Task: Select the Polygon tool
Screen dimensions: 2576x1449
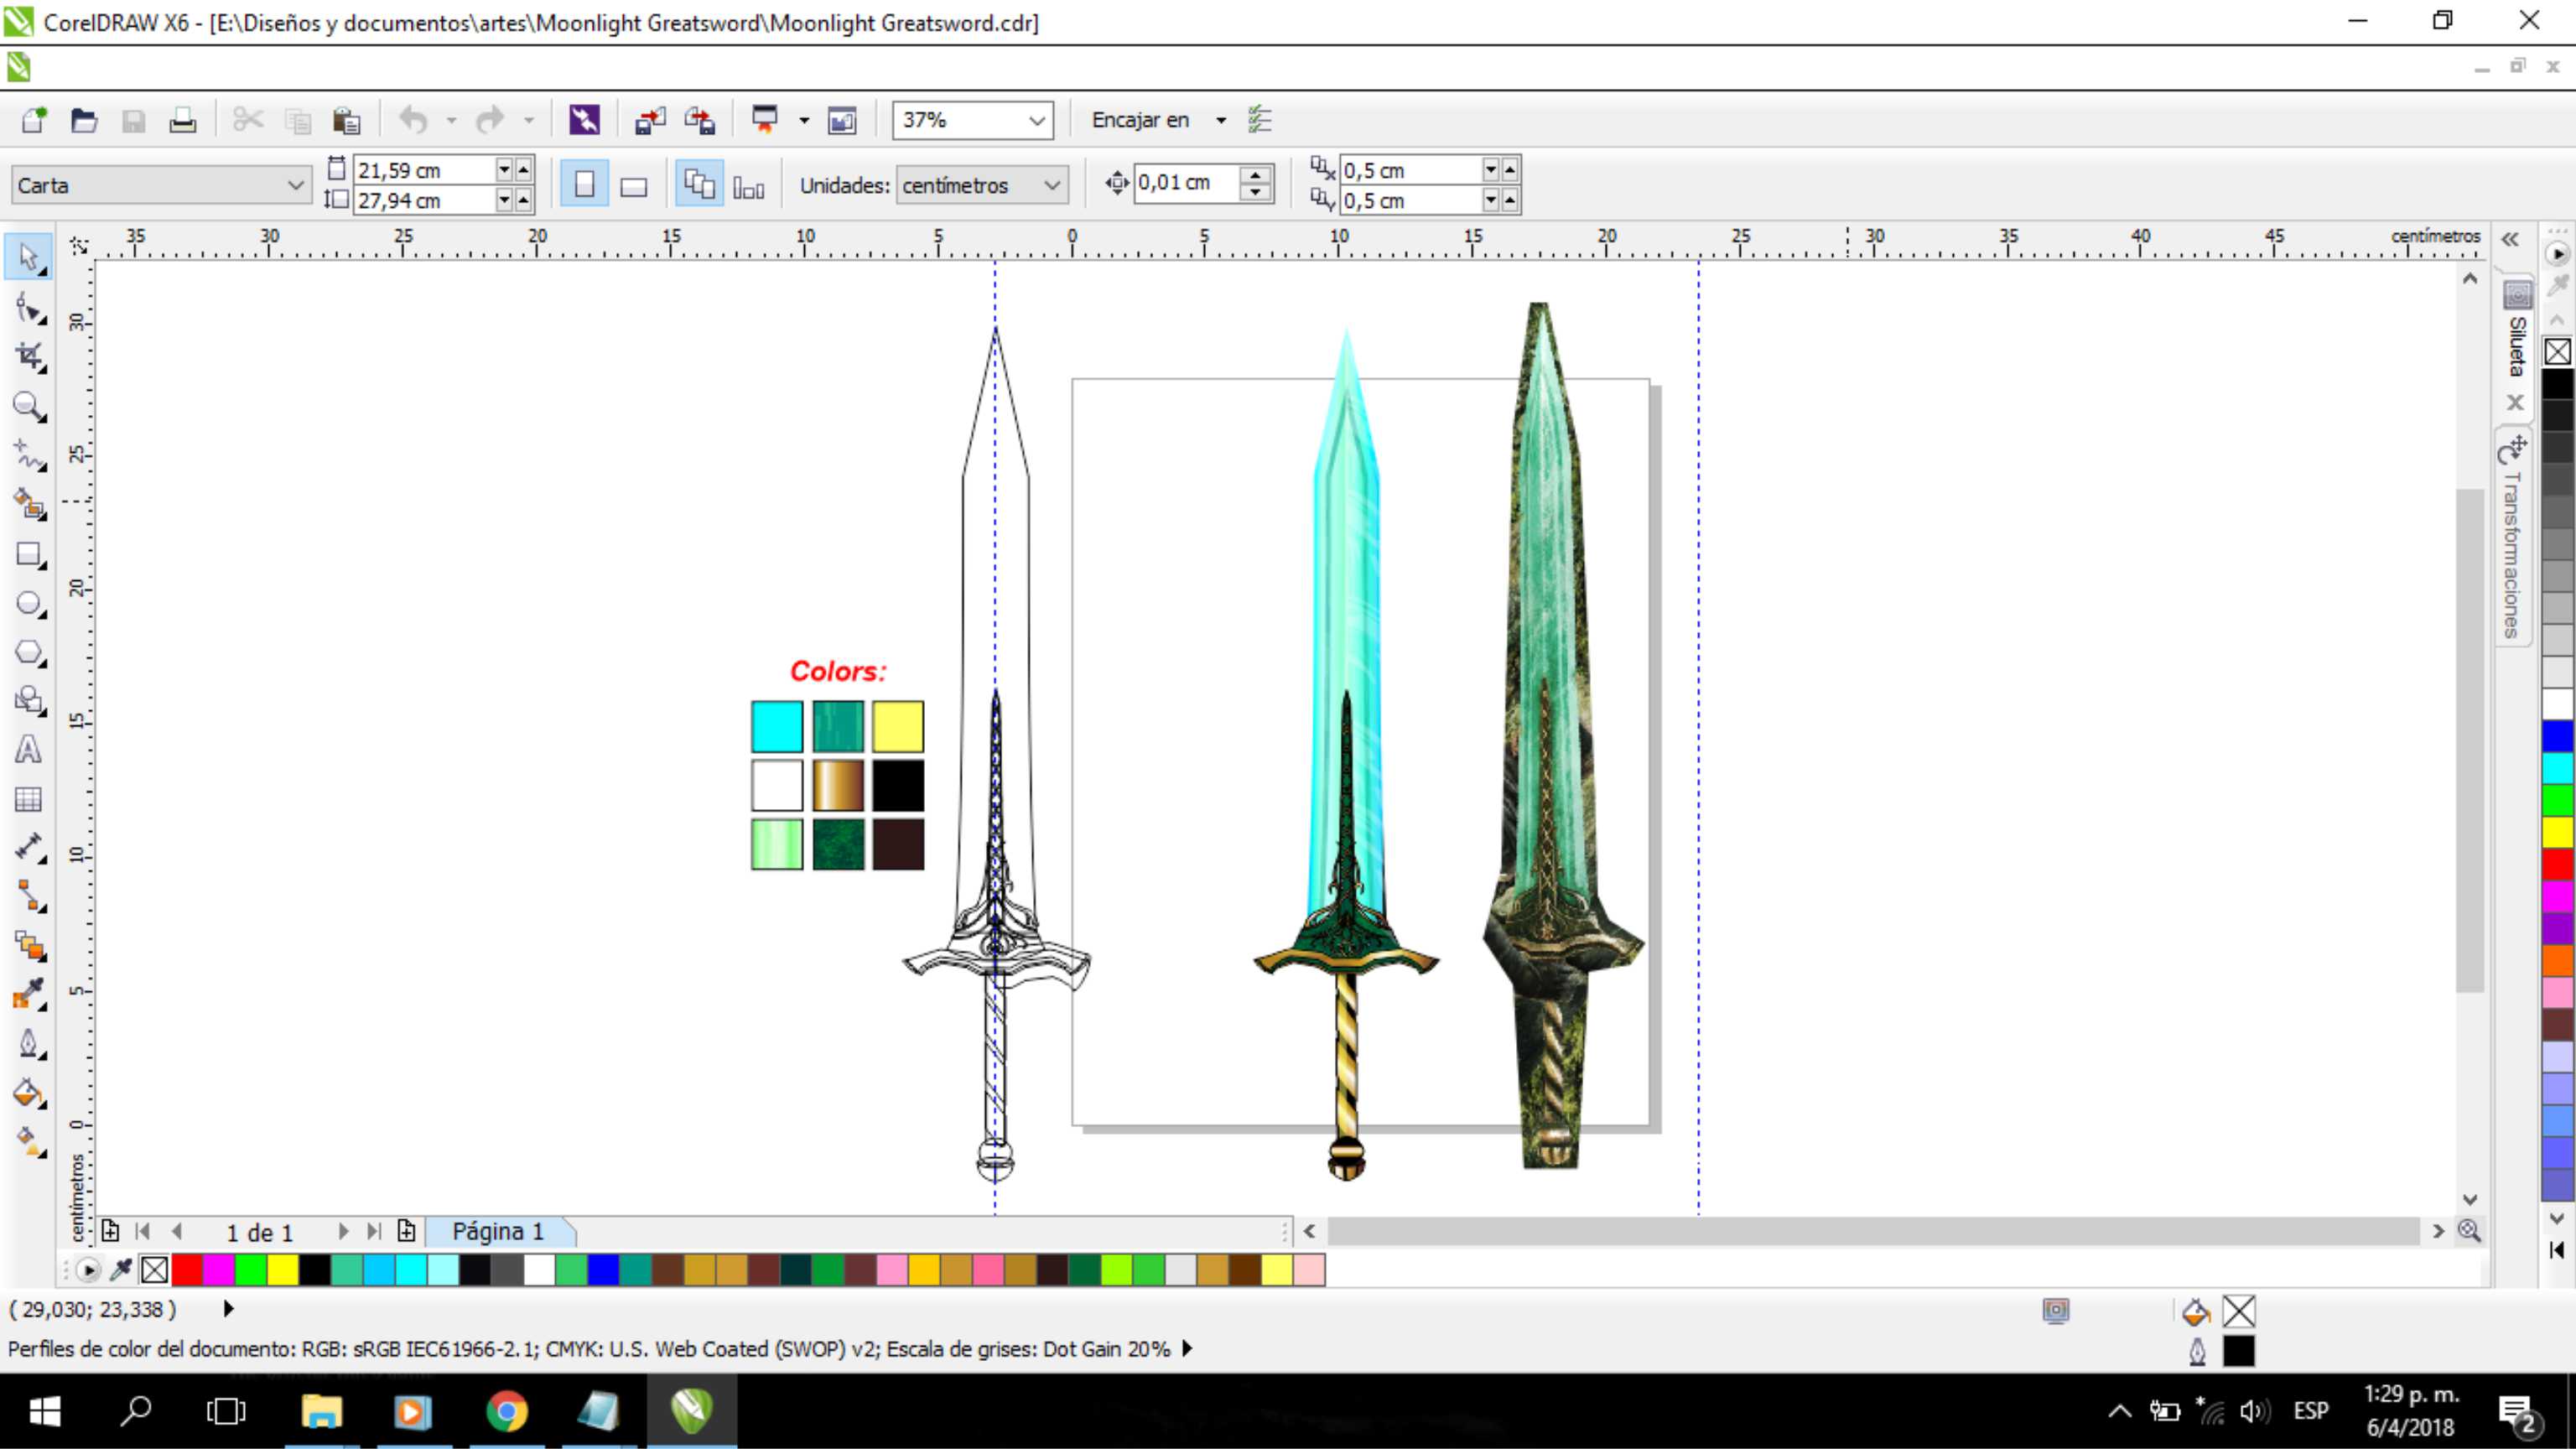Action: point(29,652)
